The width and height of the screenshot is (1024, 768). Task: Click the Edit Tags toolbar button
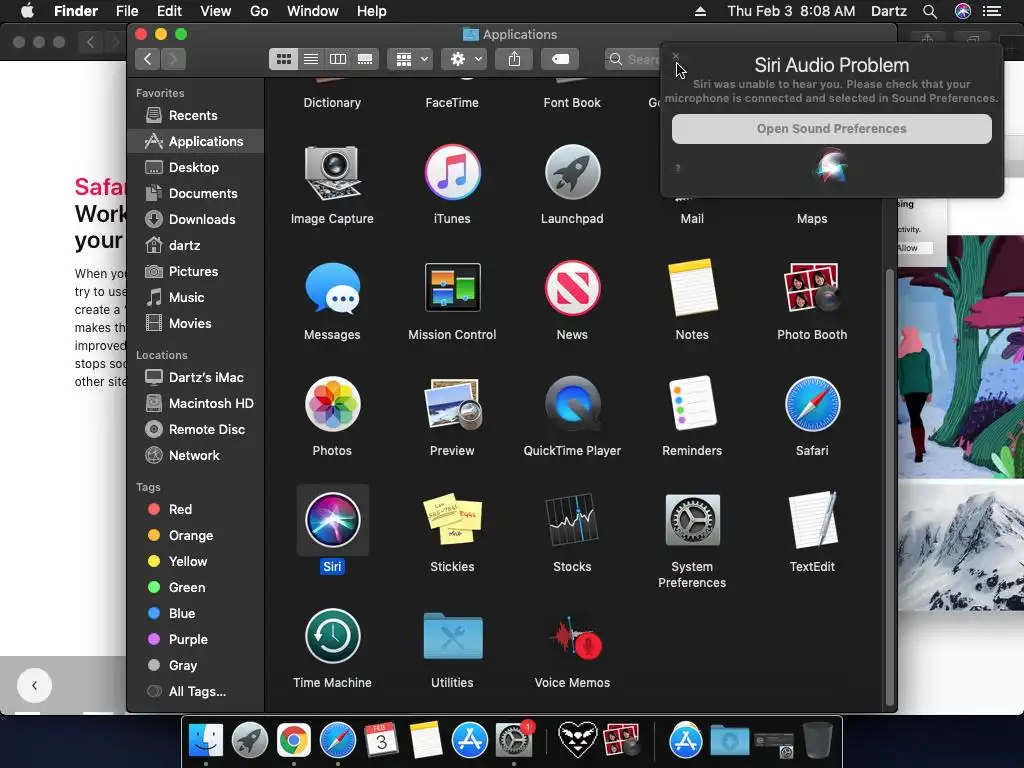[x=560, y=59]
